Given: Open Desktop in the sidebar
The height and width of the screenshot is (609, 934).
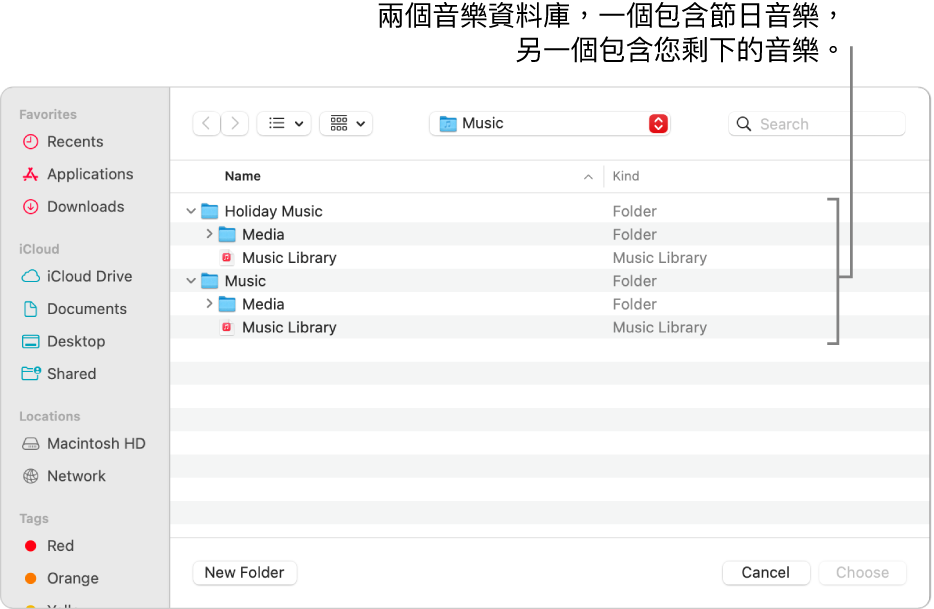Looking at the screenshot, I should point(63,341).
